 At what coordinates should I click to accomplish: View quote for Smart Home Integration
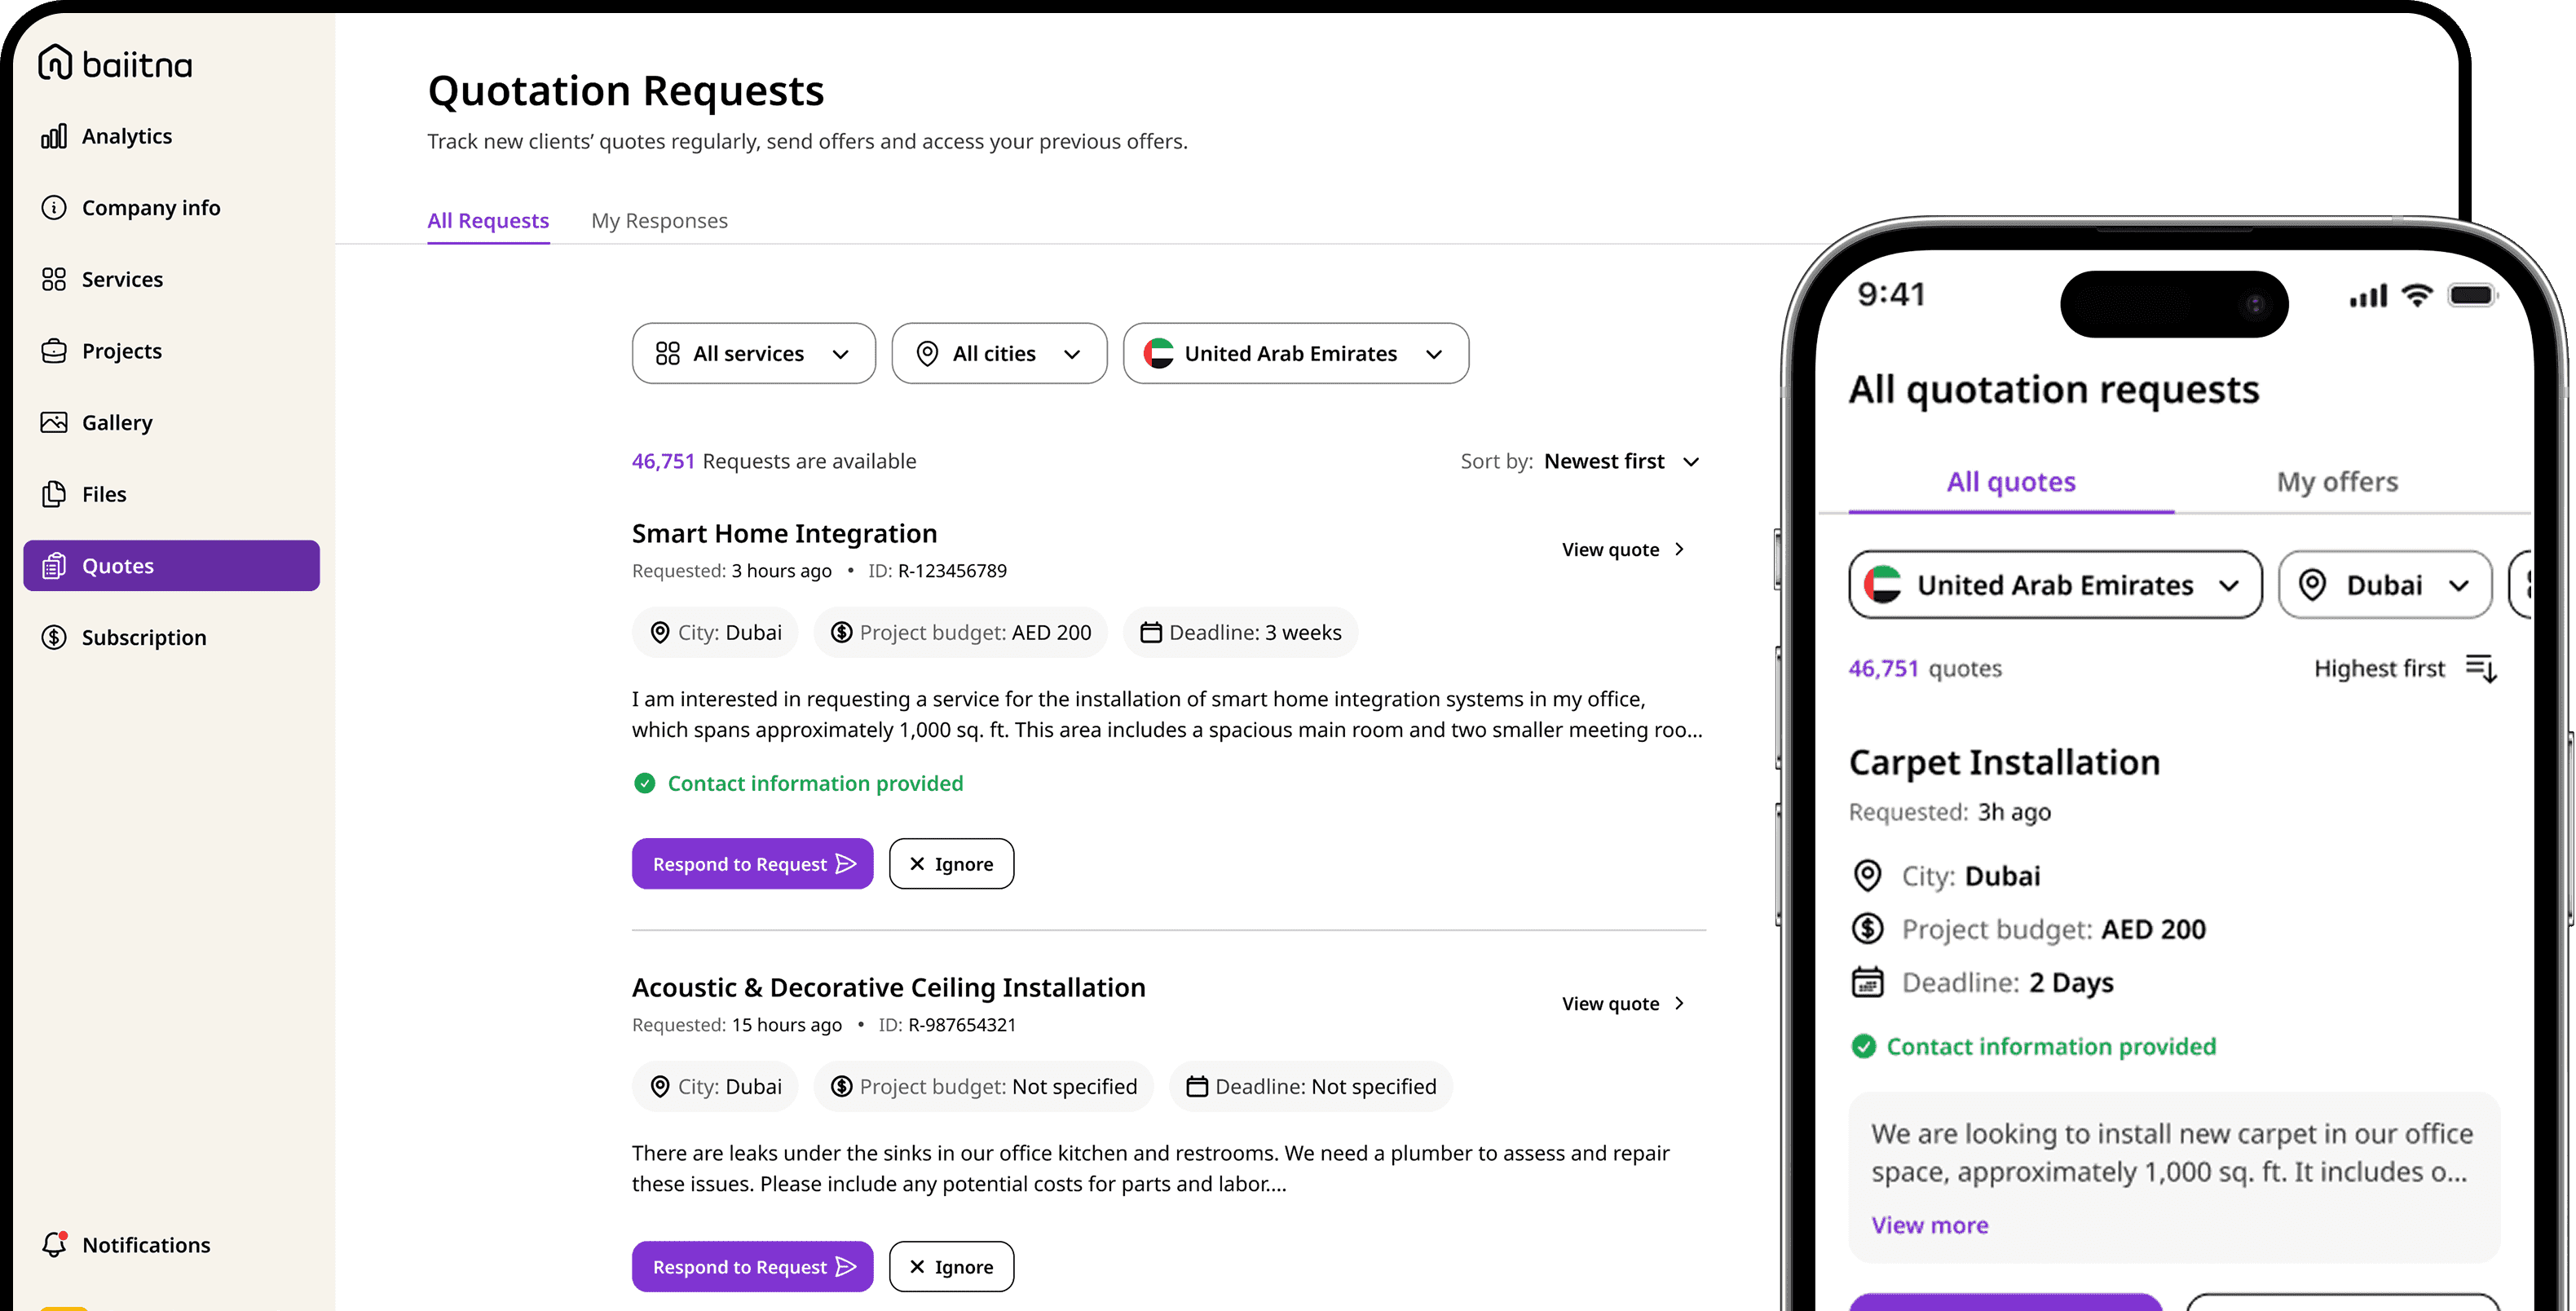pyautogui.click(x=1623, y=549)
